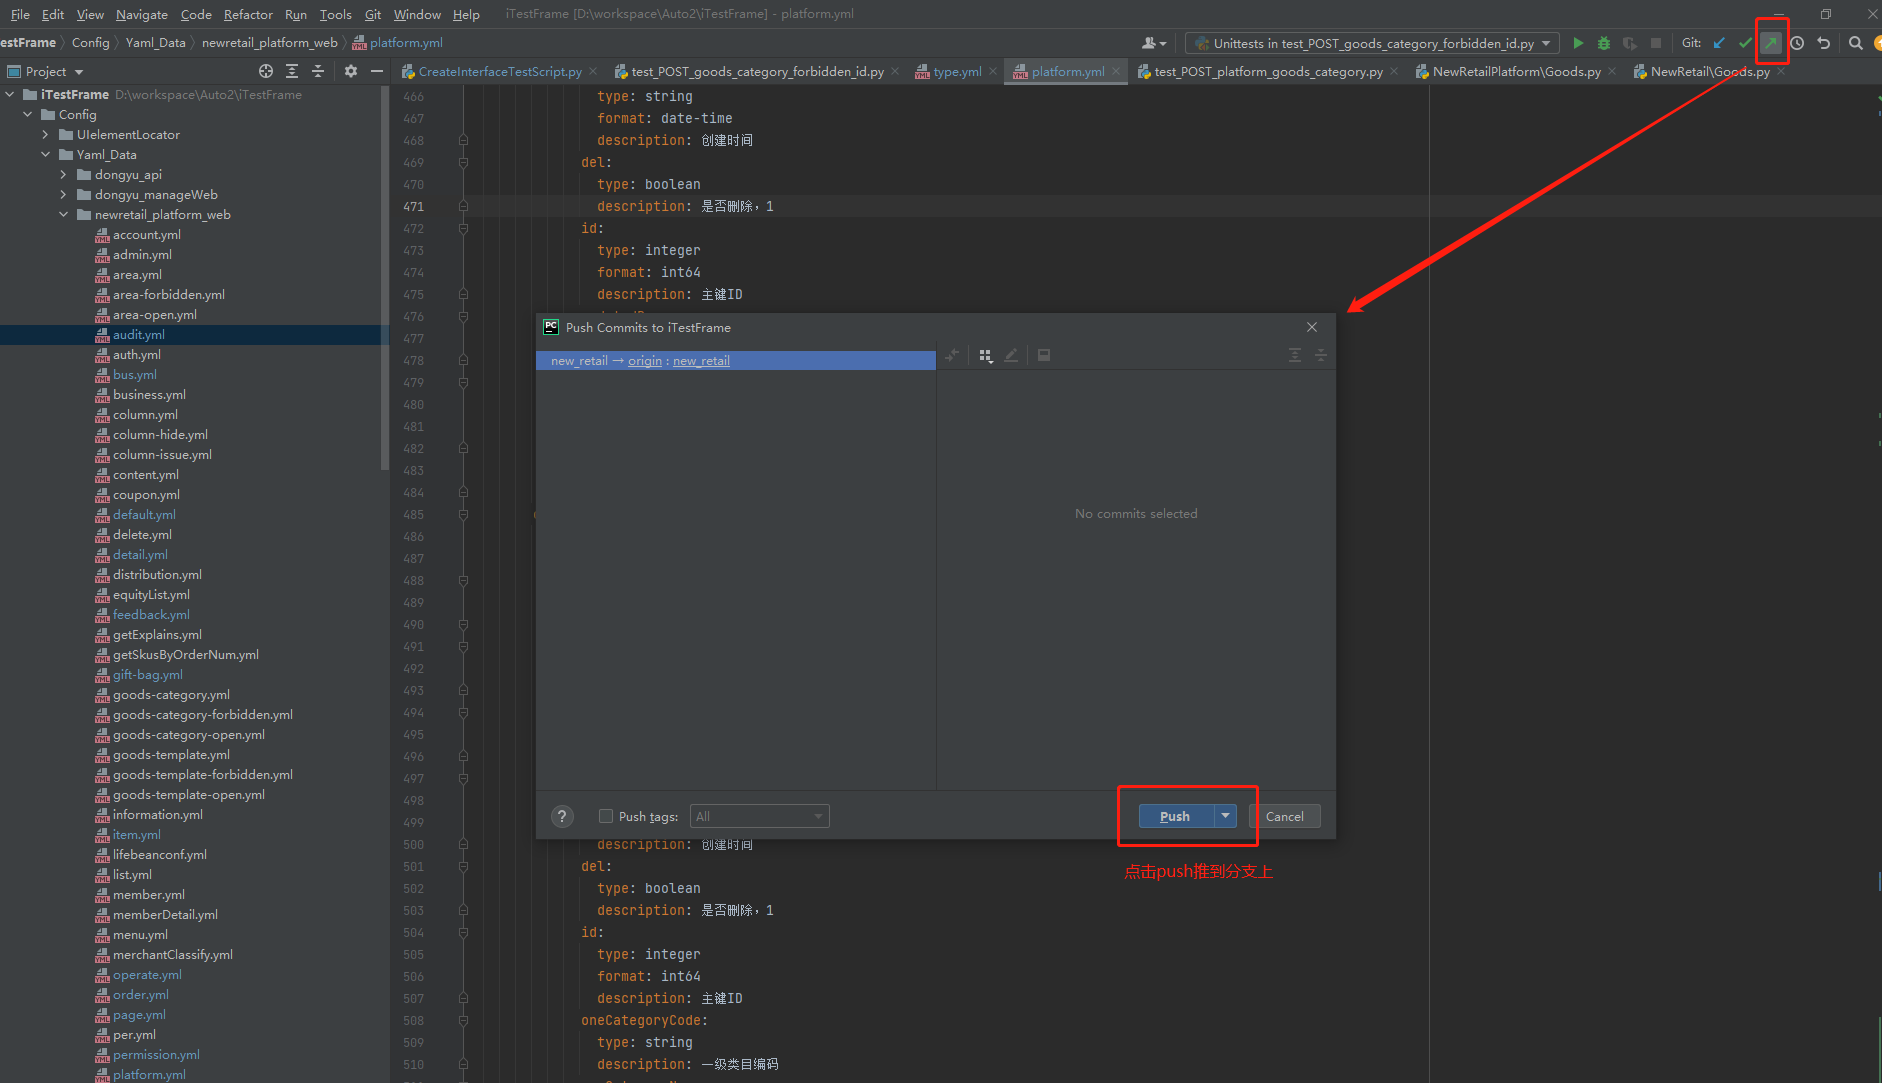
Task: Click the Group By grid icon in Push dialog
Action: pos(986,355)
